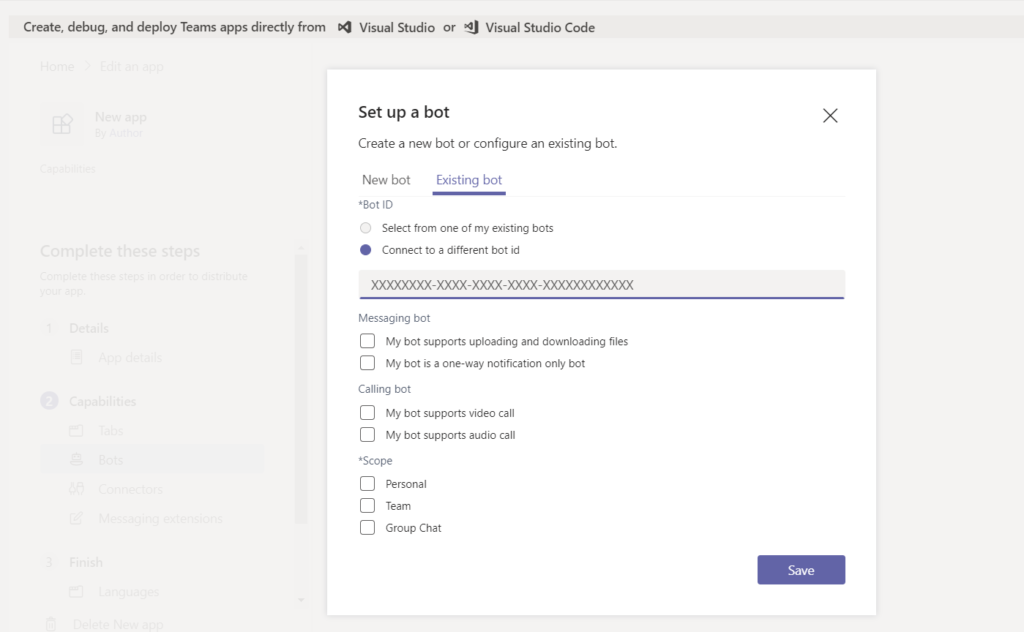The image size is (1024, 632).
Task: Click the Tabs icon in Capabilities
Action: pos(77,431)
